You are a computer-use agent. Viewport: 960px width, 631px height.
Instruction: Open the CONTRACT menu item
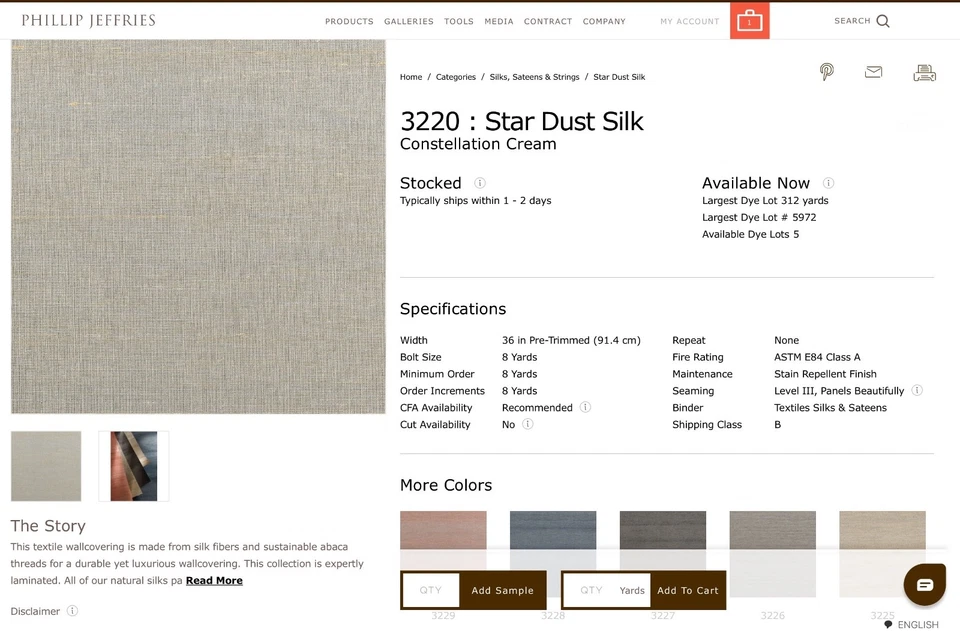547,20
